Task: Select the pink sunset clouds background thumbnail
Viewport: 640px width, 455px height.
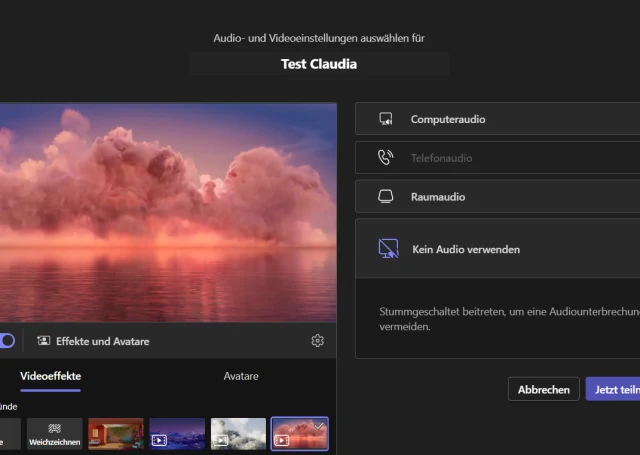Action: (299, 434)
